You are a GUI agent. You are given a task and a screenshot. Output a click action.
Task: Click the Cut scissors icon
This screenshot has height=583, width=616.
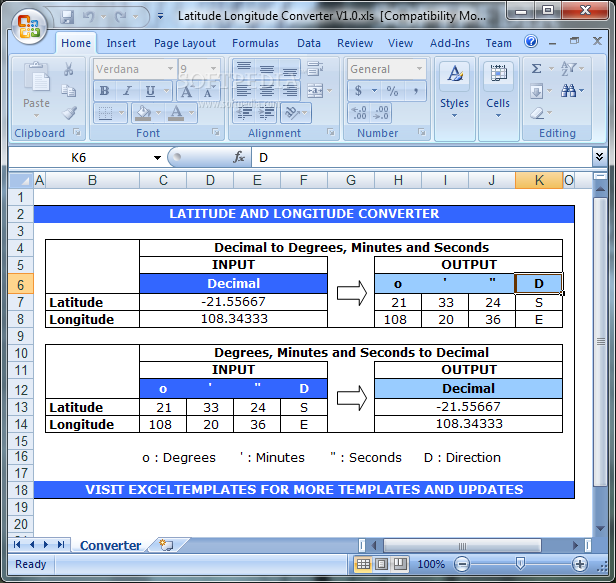point(68,69)
